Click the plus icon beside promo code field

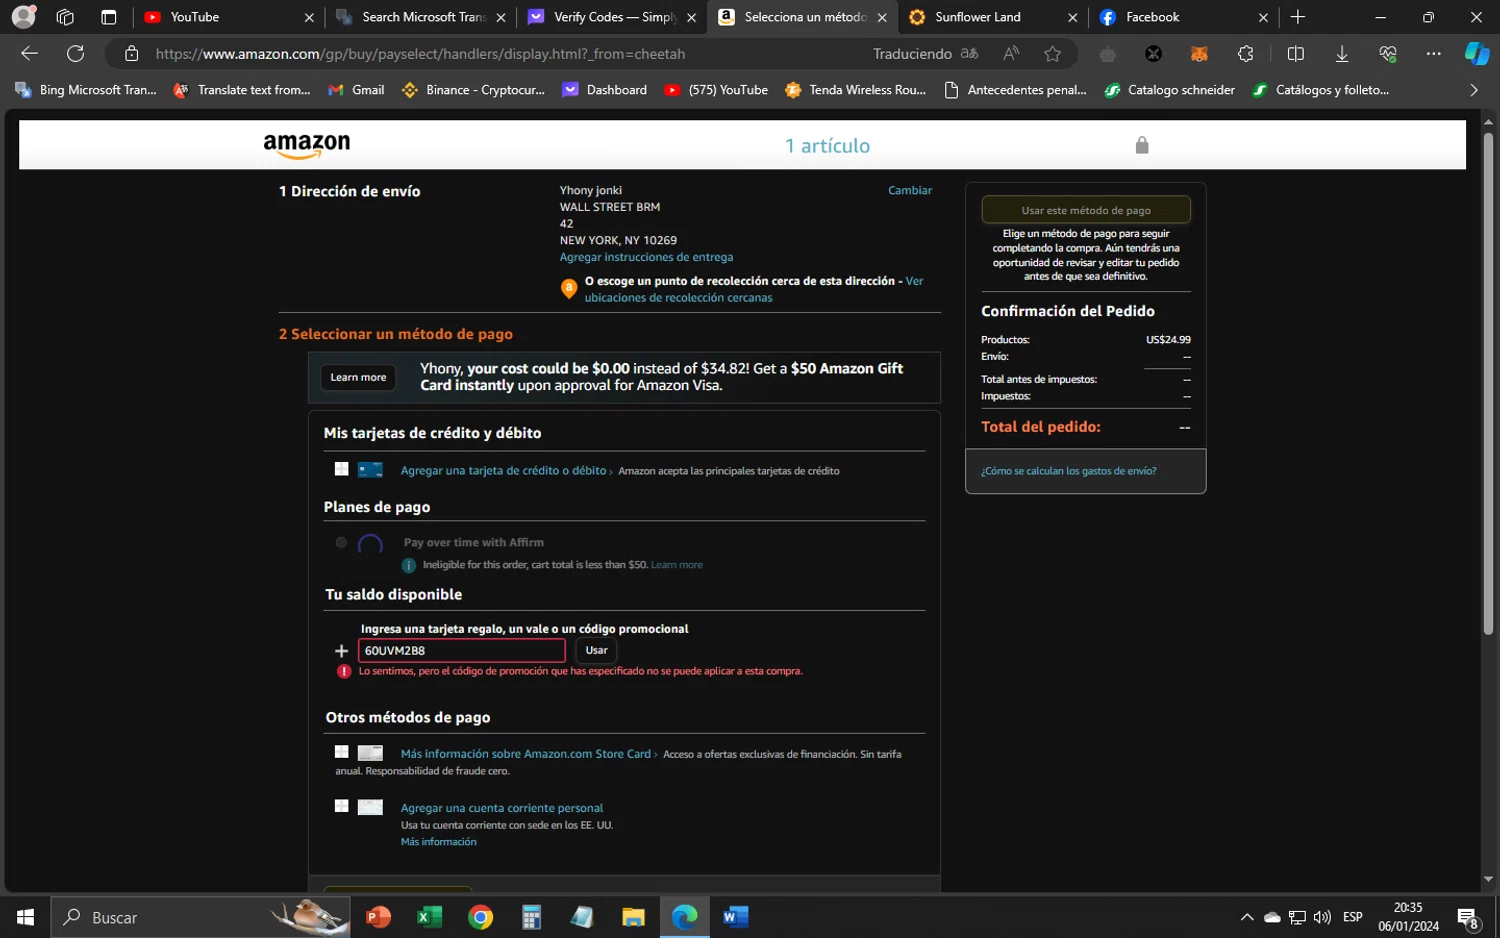[x=341, y=651]
